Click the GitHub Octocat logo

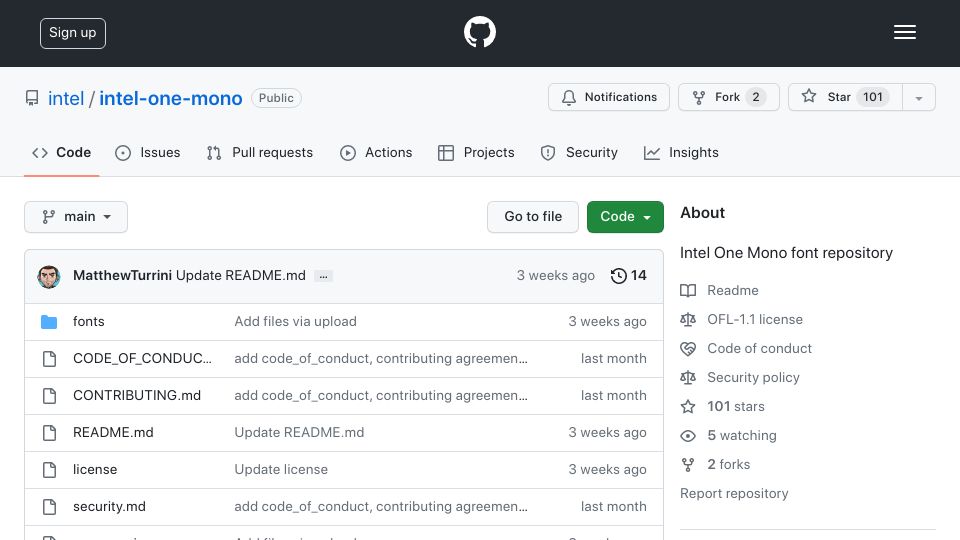tap(479, 32)
